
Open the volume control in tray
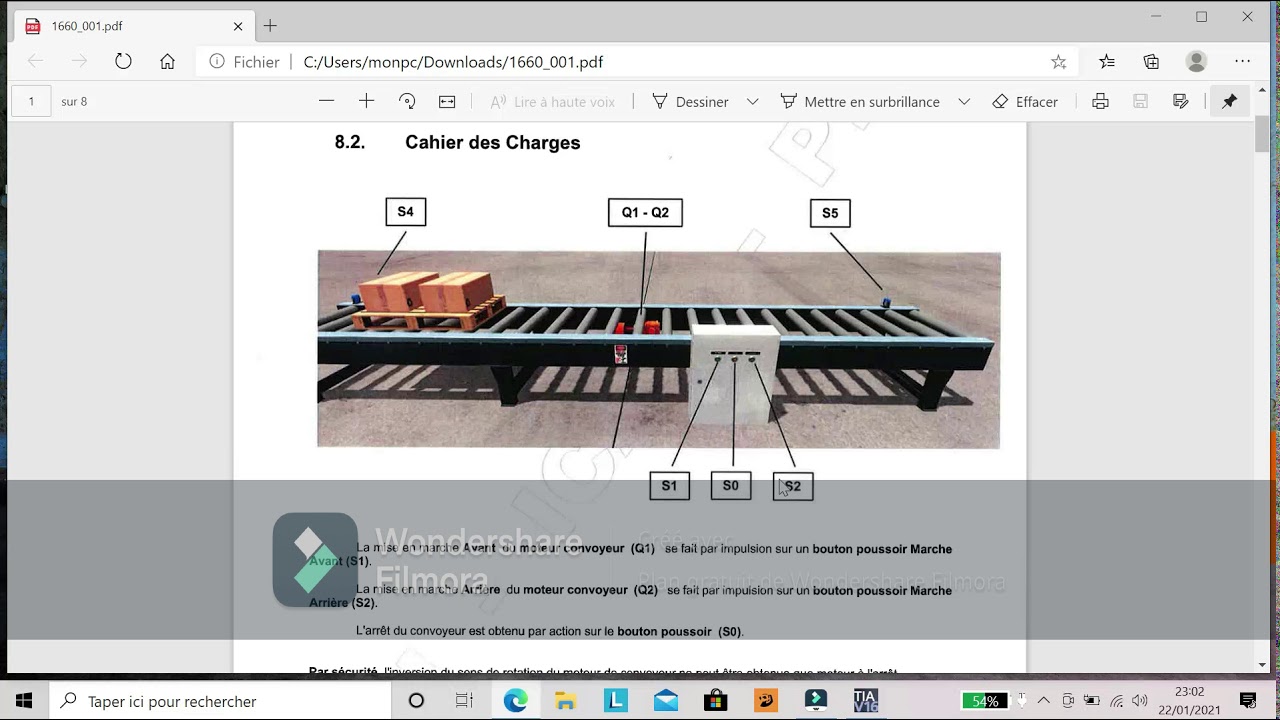click(x=1140, y=701)
